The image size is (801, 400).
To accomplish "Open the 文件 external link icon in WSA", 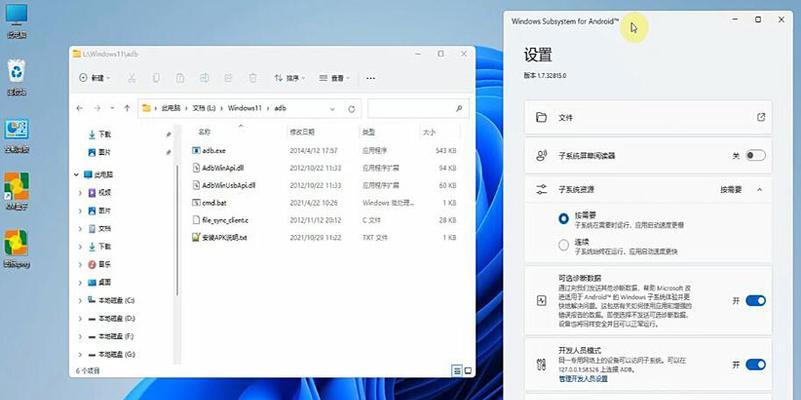I will (761, 117).
